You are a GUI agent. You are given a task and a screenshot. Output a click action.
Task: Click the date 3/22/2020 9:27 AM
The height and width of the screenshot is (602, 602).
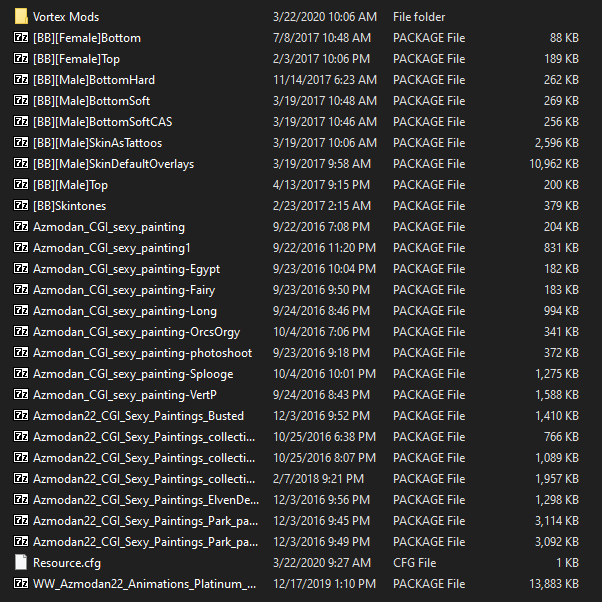(322, 563)
